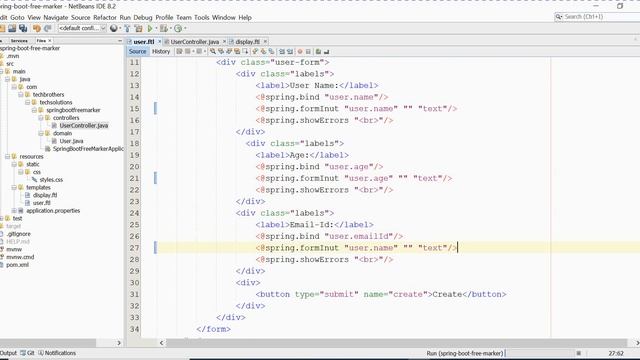Click the Next Bookmark icon
The image size is (640, 360).
[263, 51]
